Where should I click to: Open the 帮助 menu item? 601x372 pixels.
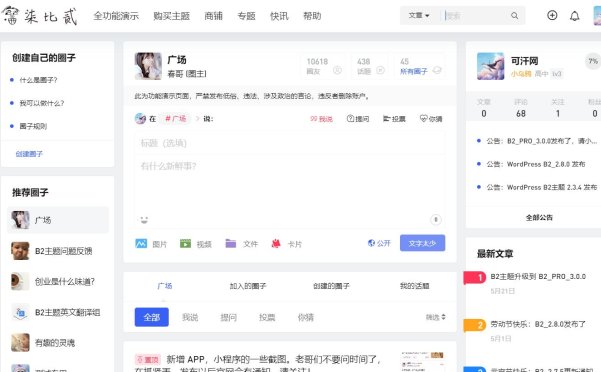point(312,16)
